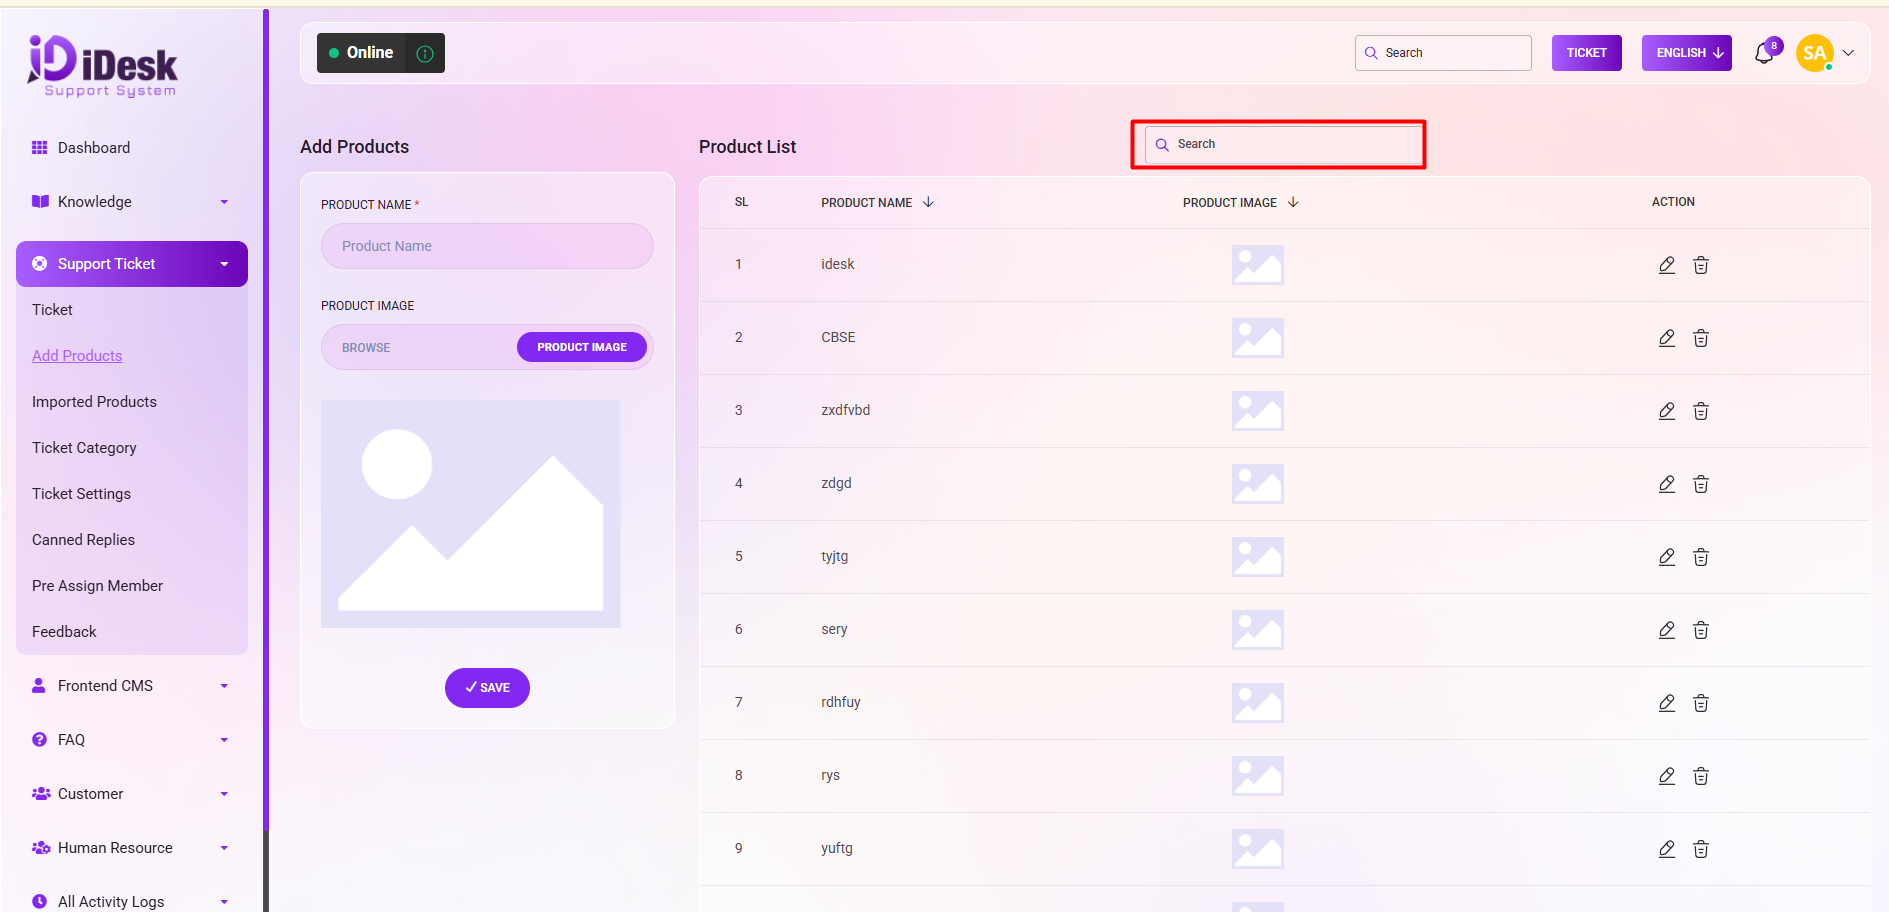Screen dimensions: 1889x912
Task: Click the edit icon for rys product
Action: pos(1666,776)
